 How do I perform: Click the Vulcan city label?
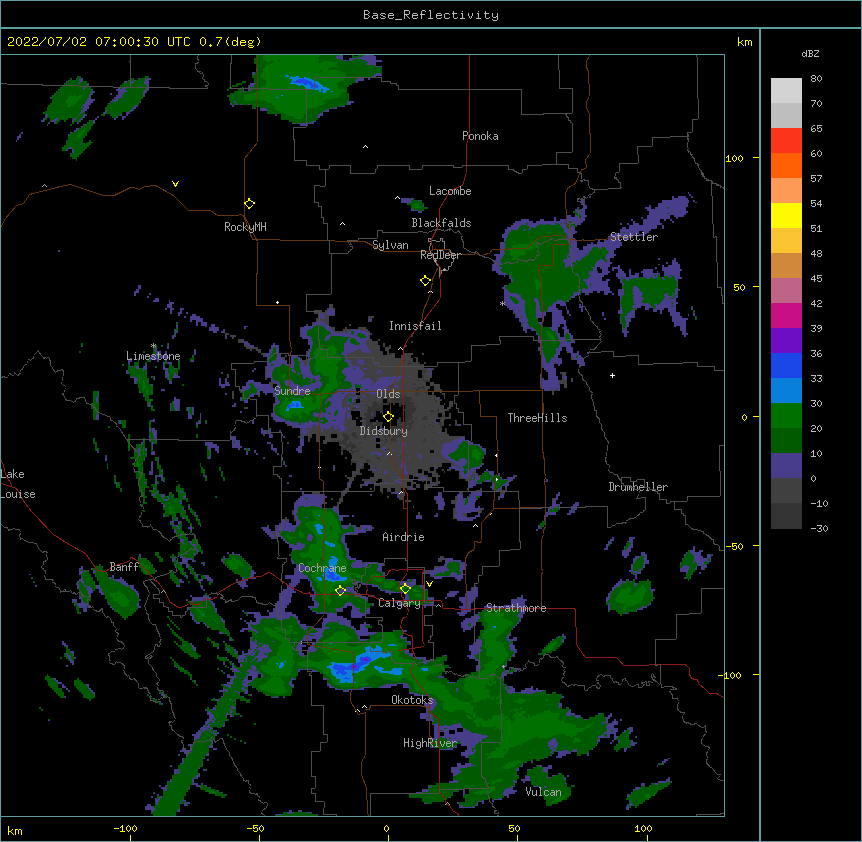point(543,792)
